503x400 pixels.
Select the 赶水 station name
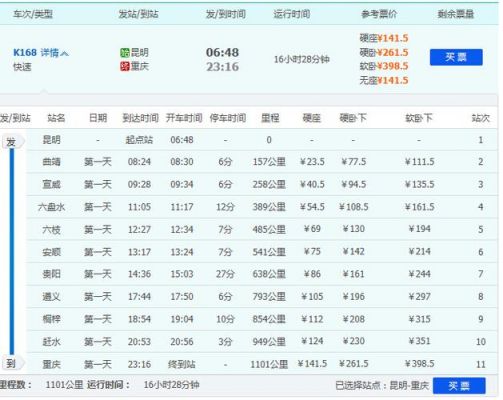pyautogui.click(x=52, y=341)
